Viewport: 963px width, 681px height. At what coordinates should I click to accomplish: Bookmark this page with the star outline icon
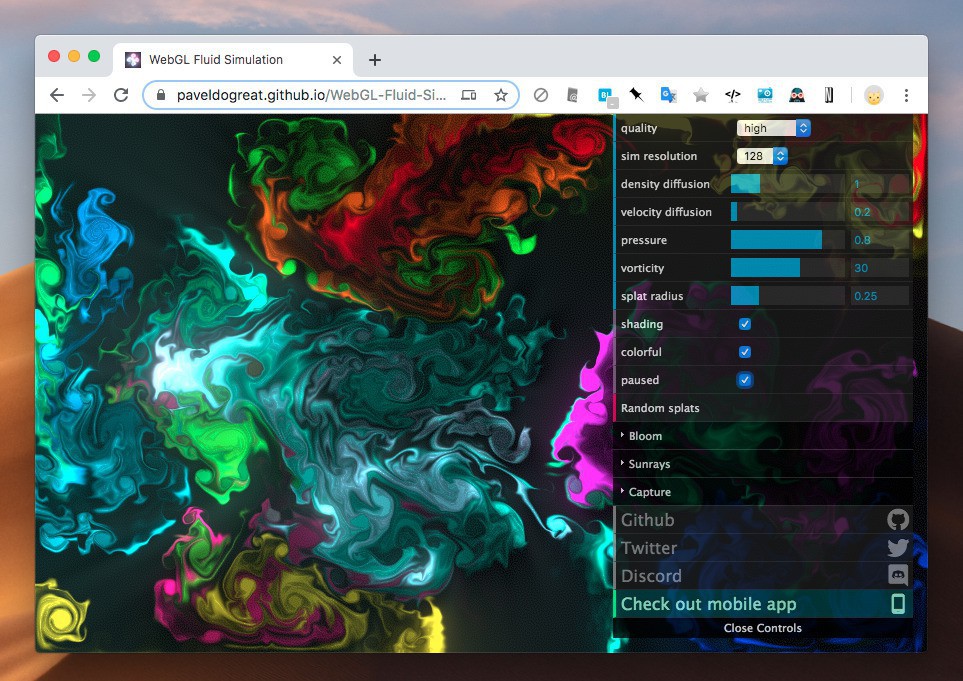[501, 95]
